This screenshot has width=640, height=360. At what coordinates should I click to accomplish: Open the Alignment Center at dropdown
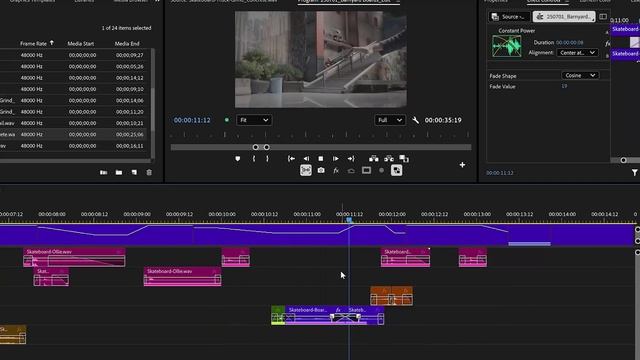577,53
